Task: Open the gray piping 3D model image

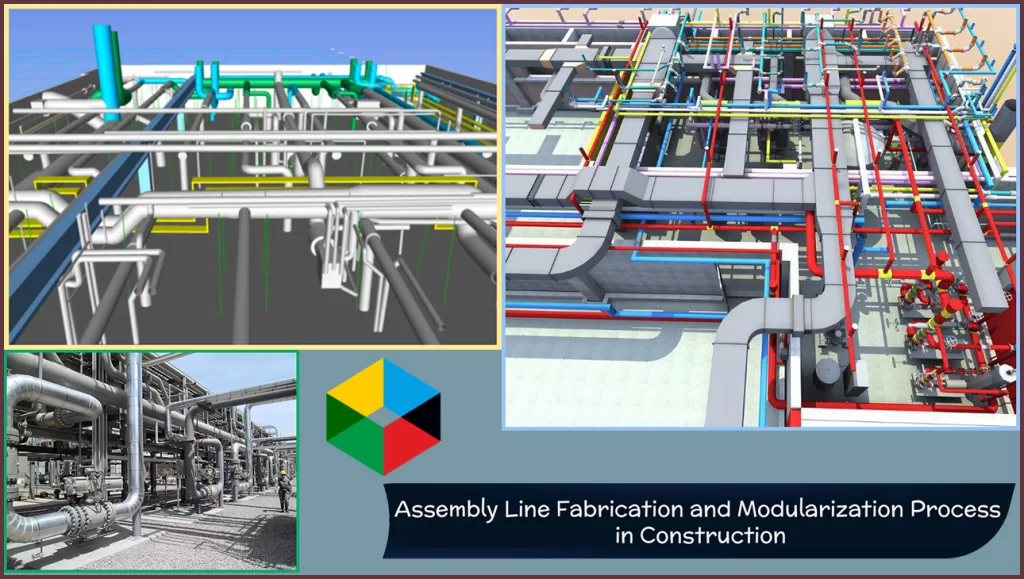Action: [x=252, y=176]
